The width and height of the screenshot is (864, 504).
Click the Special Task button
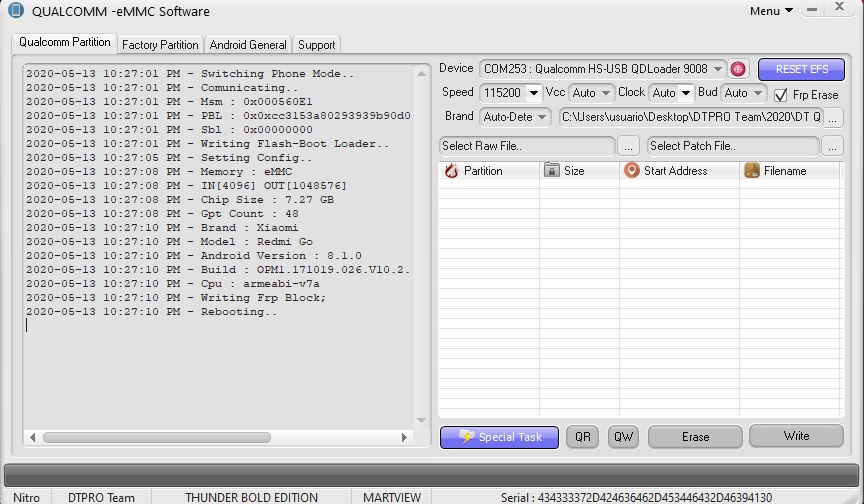[499, 437]
